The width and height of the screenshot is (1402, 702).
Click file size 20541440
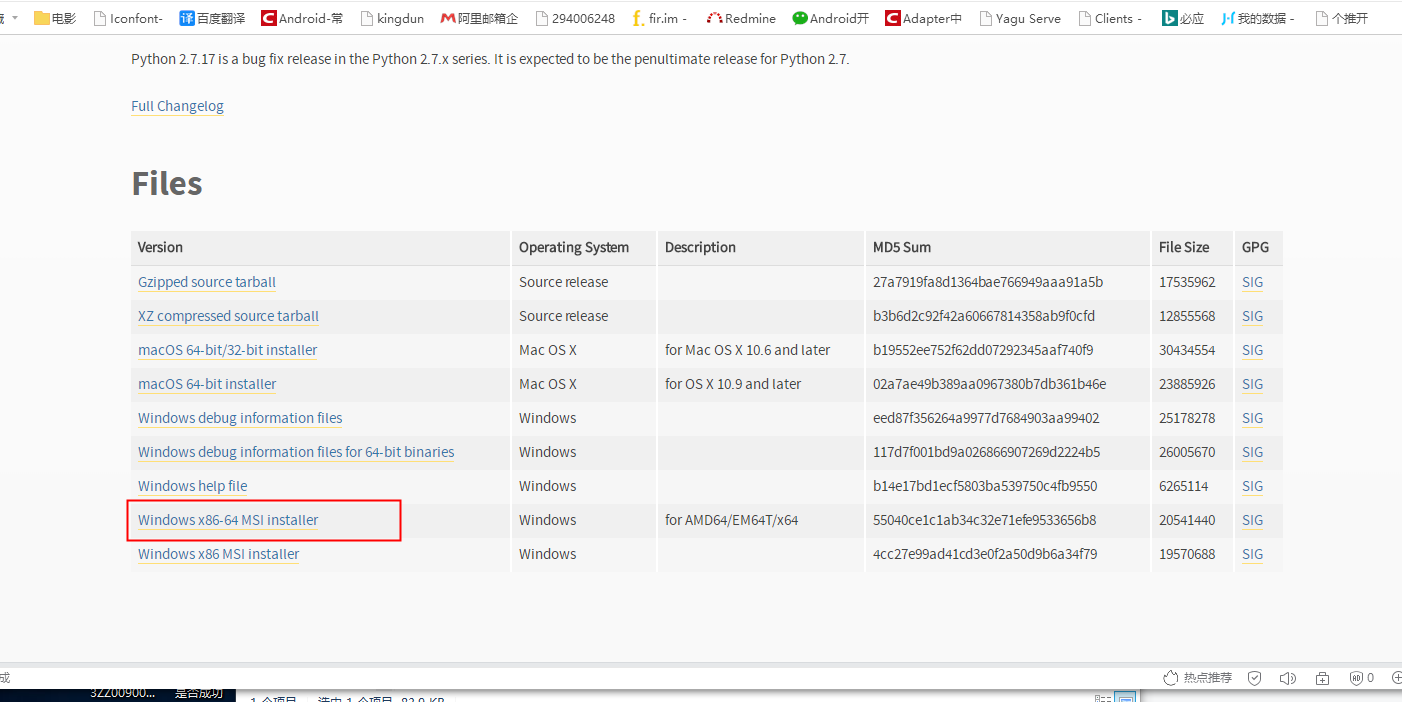(x=1187, y=520)
